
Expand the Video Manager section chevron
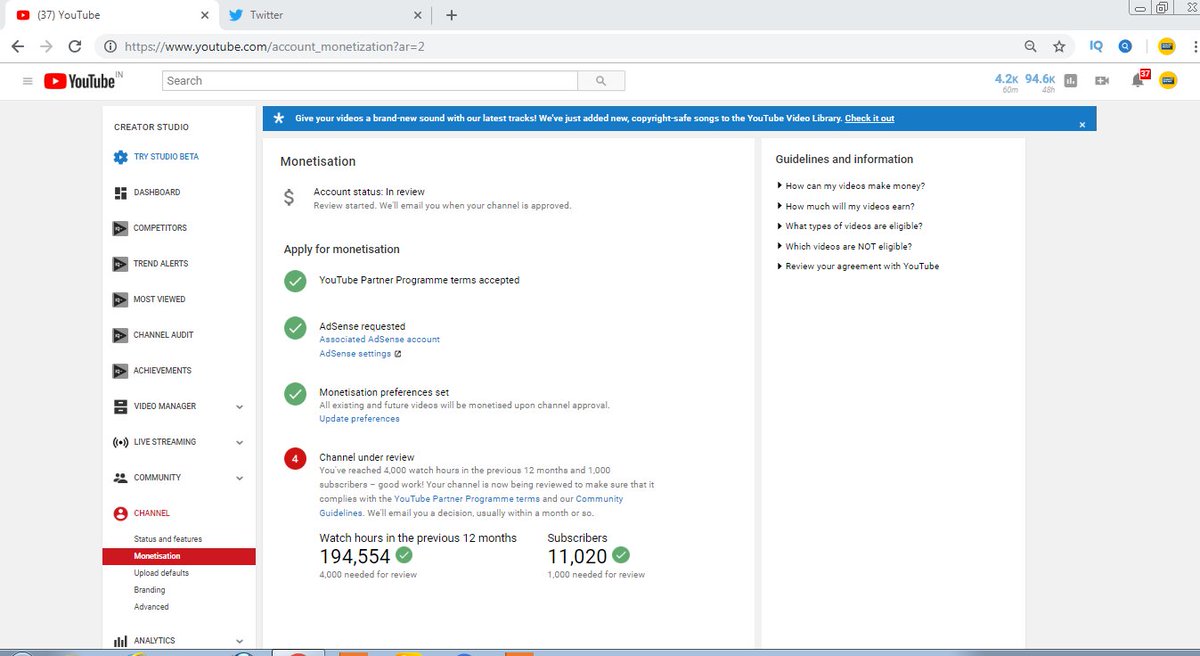click(x=239, y=407)
